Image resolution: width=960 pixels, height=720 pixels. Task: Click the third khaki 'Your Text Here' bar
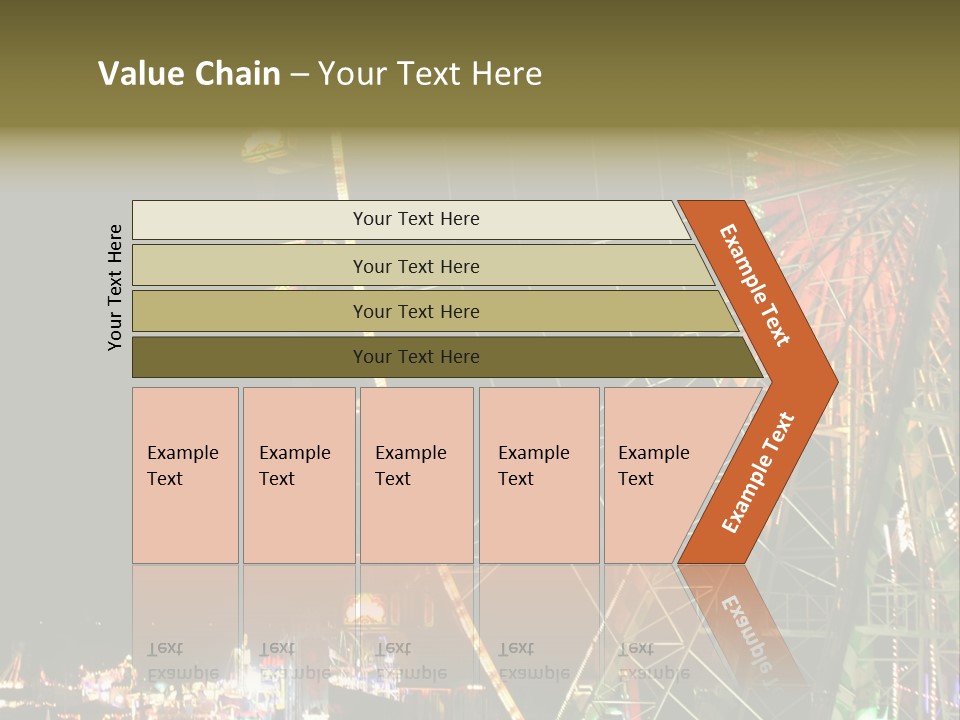435,311
